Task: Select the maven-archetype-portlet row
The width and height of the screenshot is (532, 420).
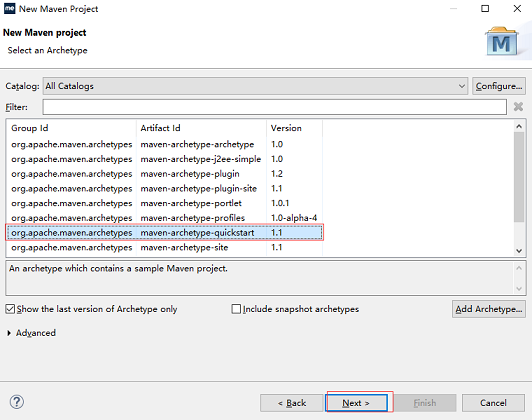Action: [x=164, y=203]
